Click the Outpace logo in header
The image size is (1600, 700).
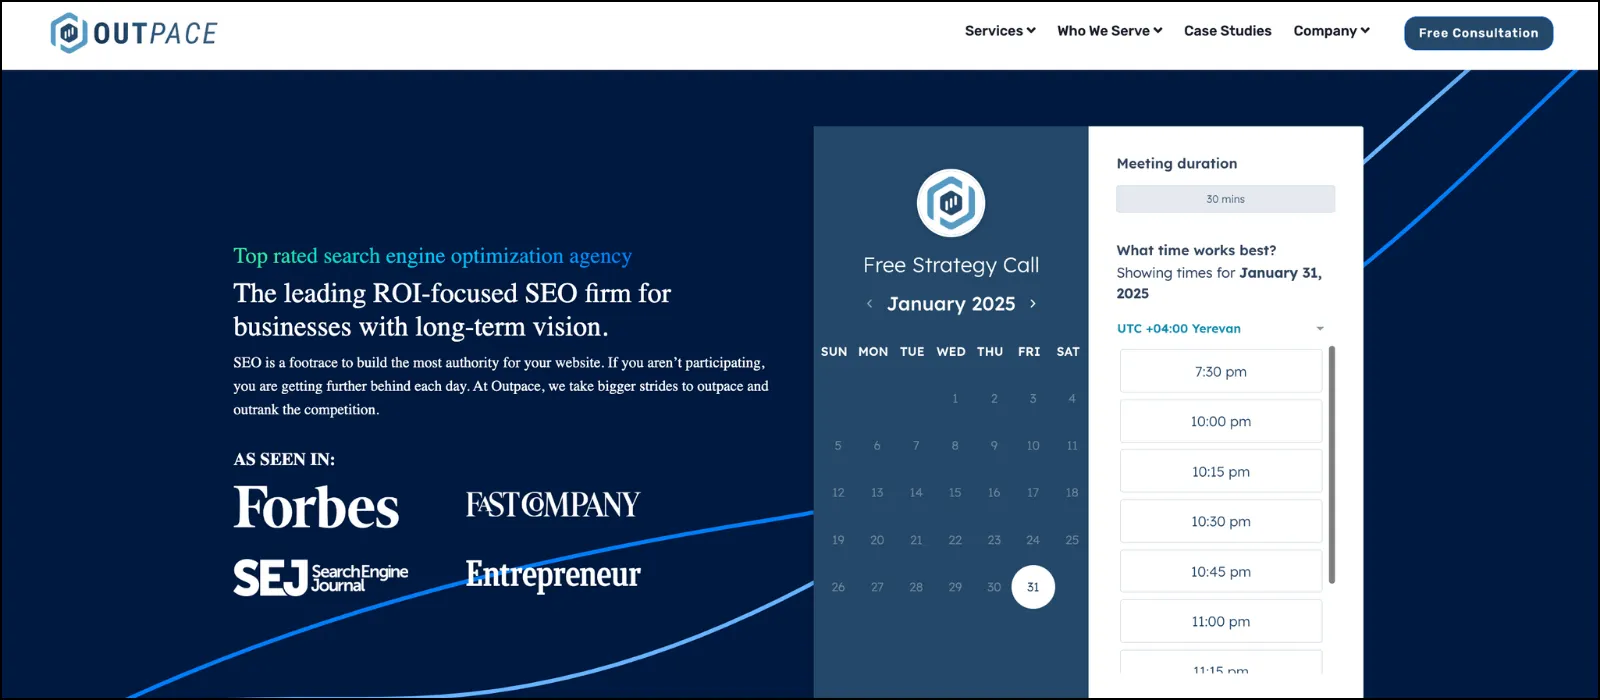point(134,33)
